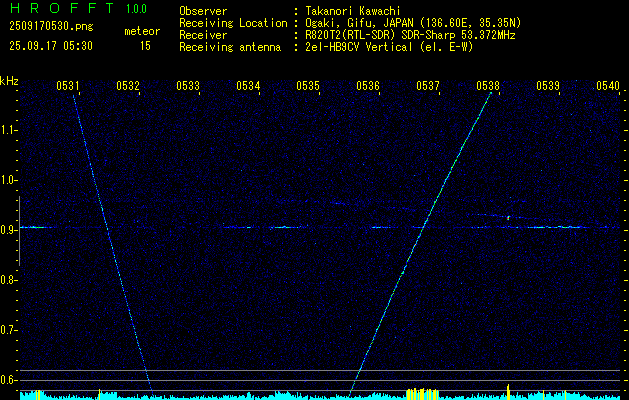Click the 0.7 kHz axis label
Screen dimensions: 629x400
[8, 330]
